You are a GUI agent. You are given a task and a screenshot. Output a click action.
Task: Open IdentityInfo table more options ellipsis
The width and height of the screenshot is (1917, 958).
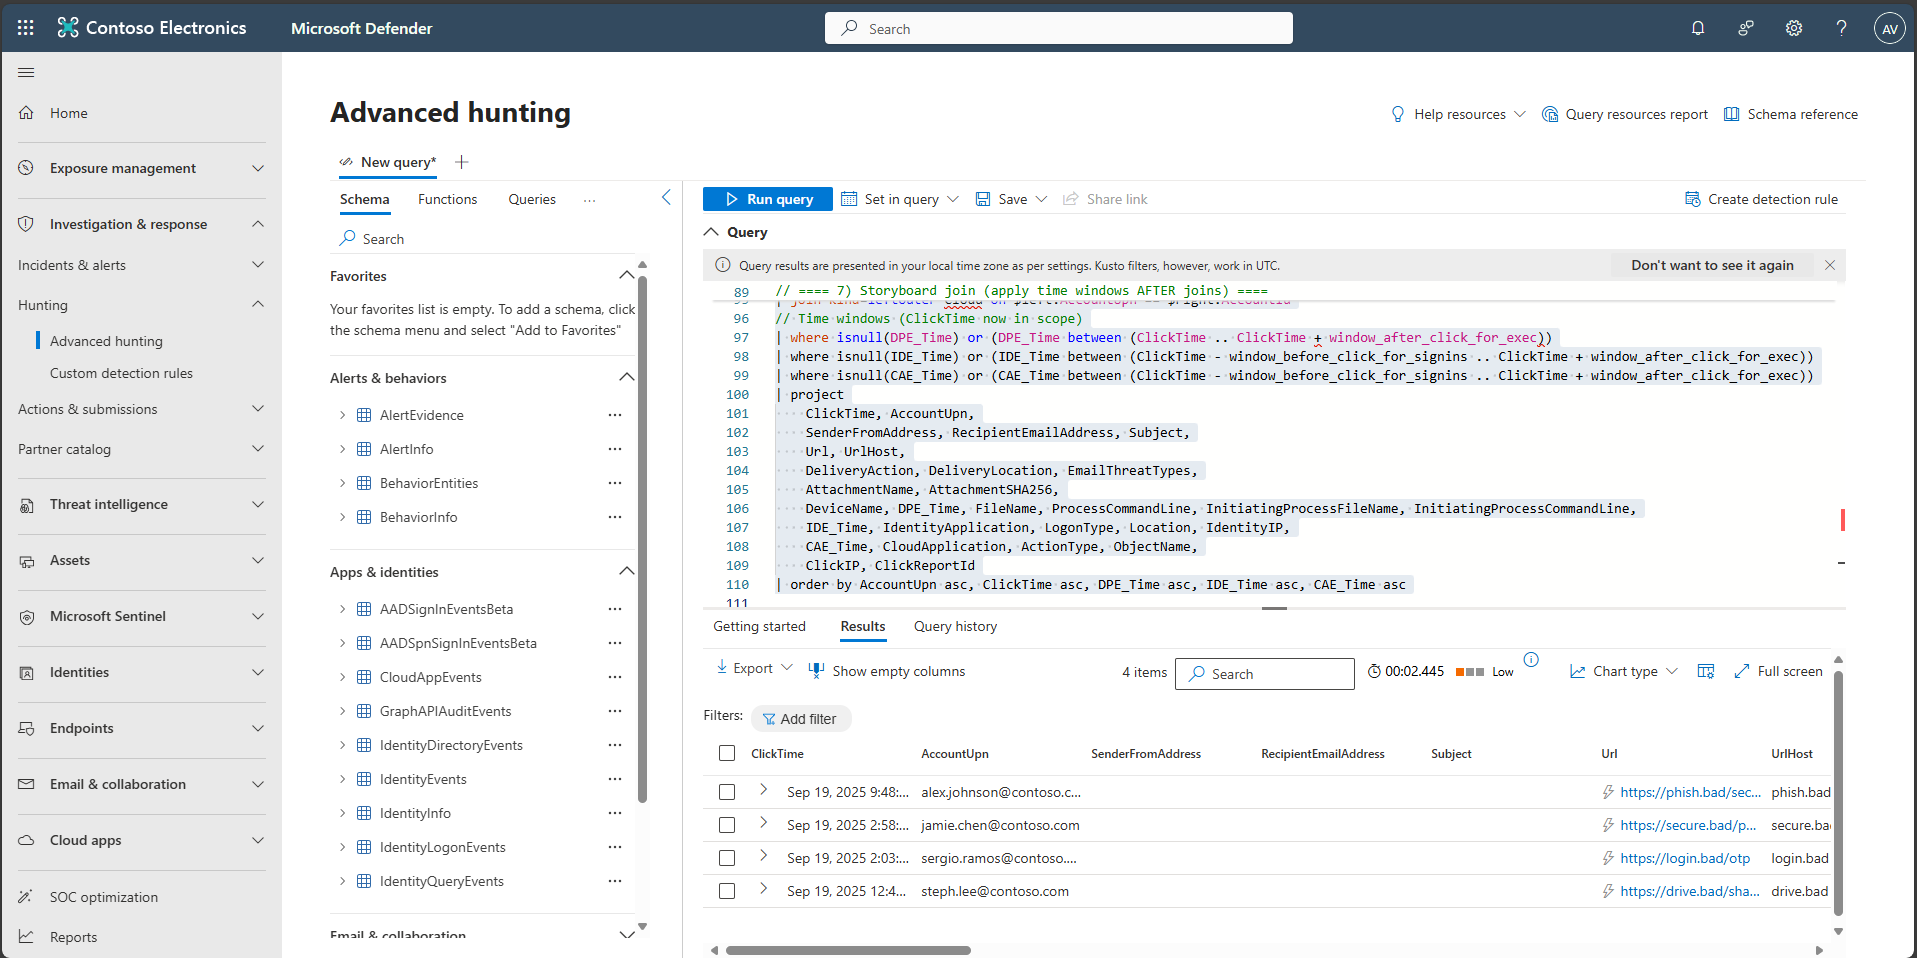(x=615, y=813)
